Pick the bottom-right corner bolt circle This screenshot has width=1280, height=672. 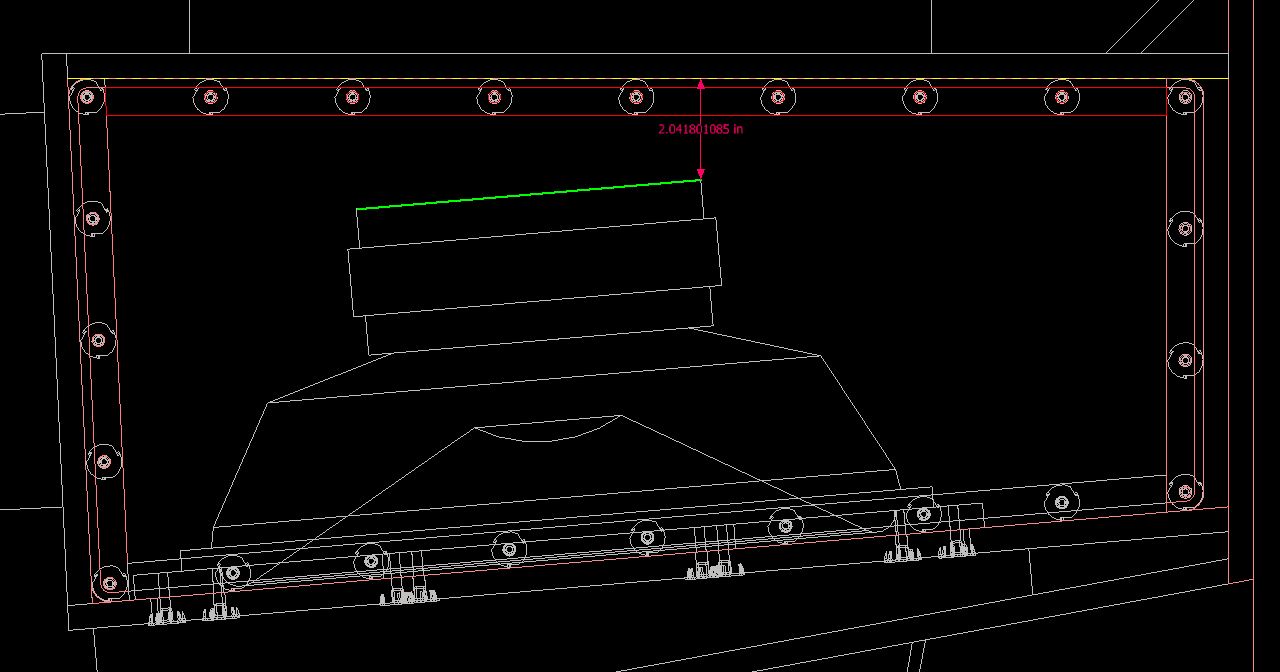click(1184, 492)
